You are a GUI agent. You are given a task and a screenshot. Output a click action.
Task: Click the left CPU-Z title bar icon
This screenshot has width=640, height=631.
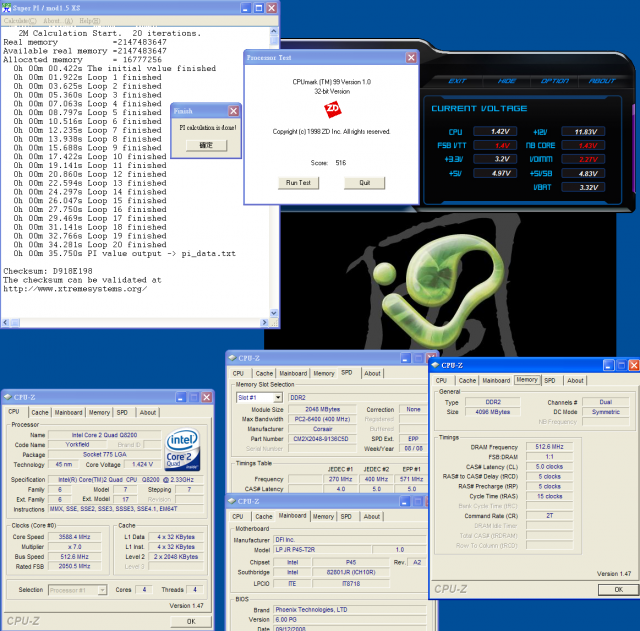[8, 397]
